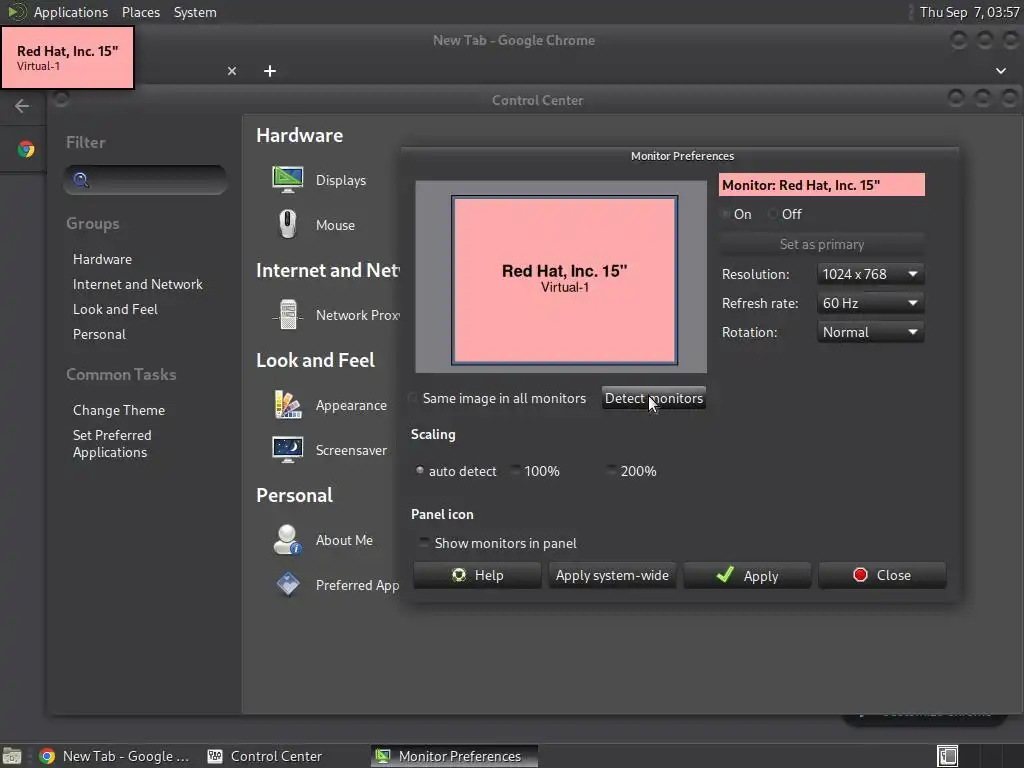1024x768 pixels.
Task: Click the Set as primary button
Action: (x=822, y=244)
